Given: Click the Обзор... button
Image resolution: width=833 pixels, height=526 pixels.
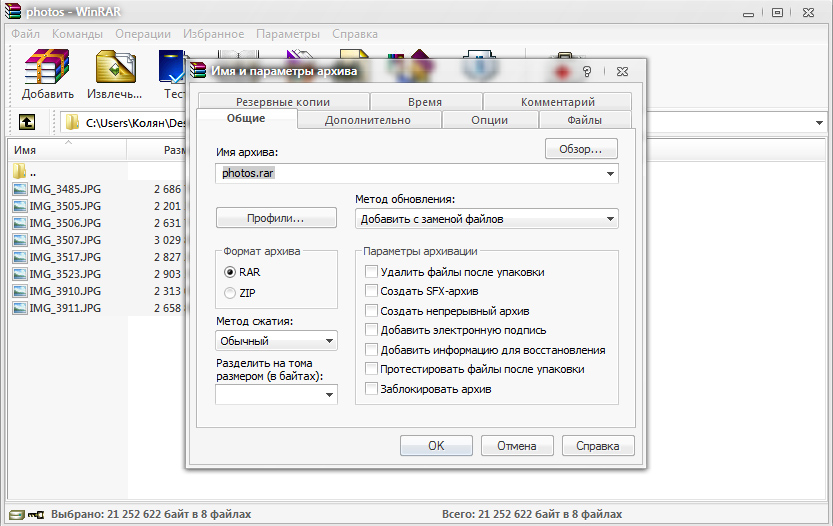Looking at the screenshot, I should coord(581,149).
